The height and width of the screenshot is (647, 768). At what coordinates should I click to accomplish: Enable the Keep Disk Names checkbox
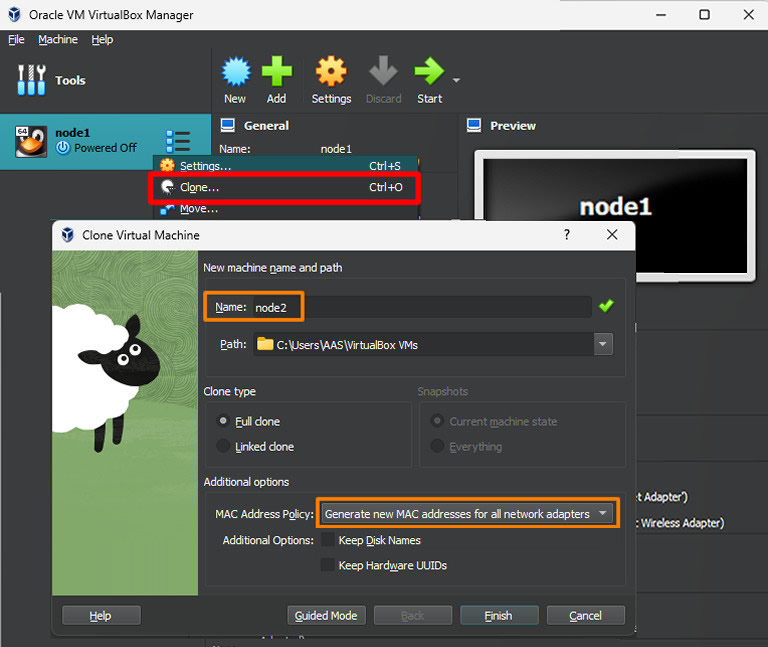(x=327, y=540)
